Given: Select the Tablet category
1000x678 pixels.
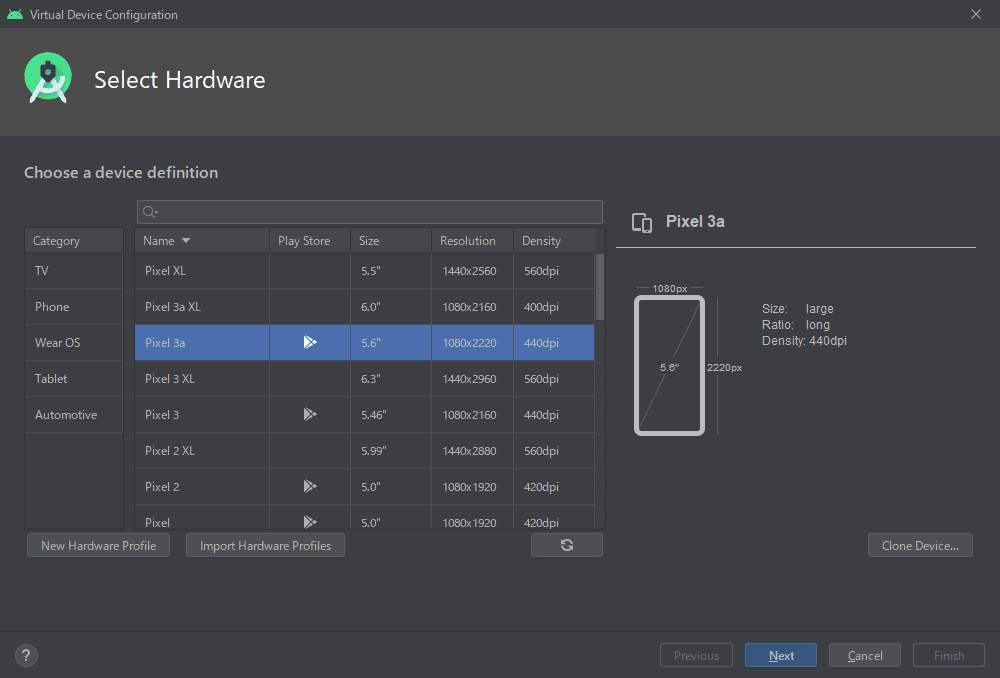Looking at the screenshot, I should point(74,379).
